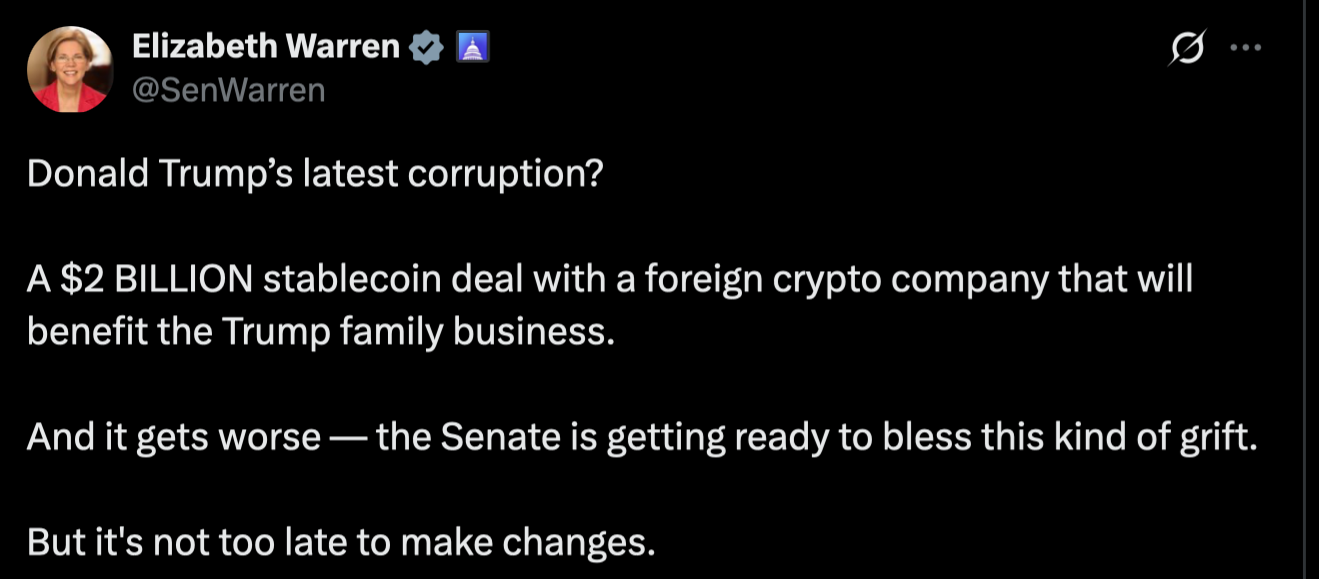Screen dimensions: 1319x579
Task: Open the @SenWarren handle link
Action: tap(228, 91)
